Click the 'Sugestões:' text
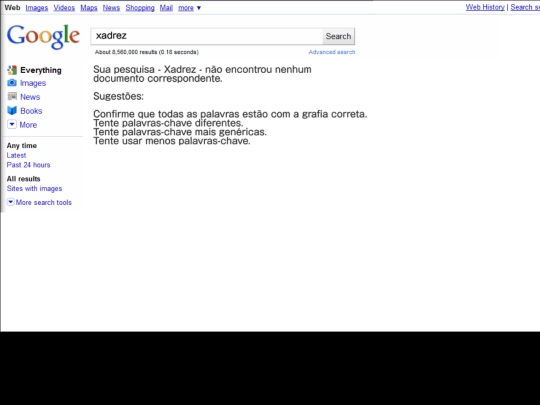 [118, 96]
